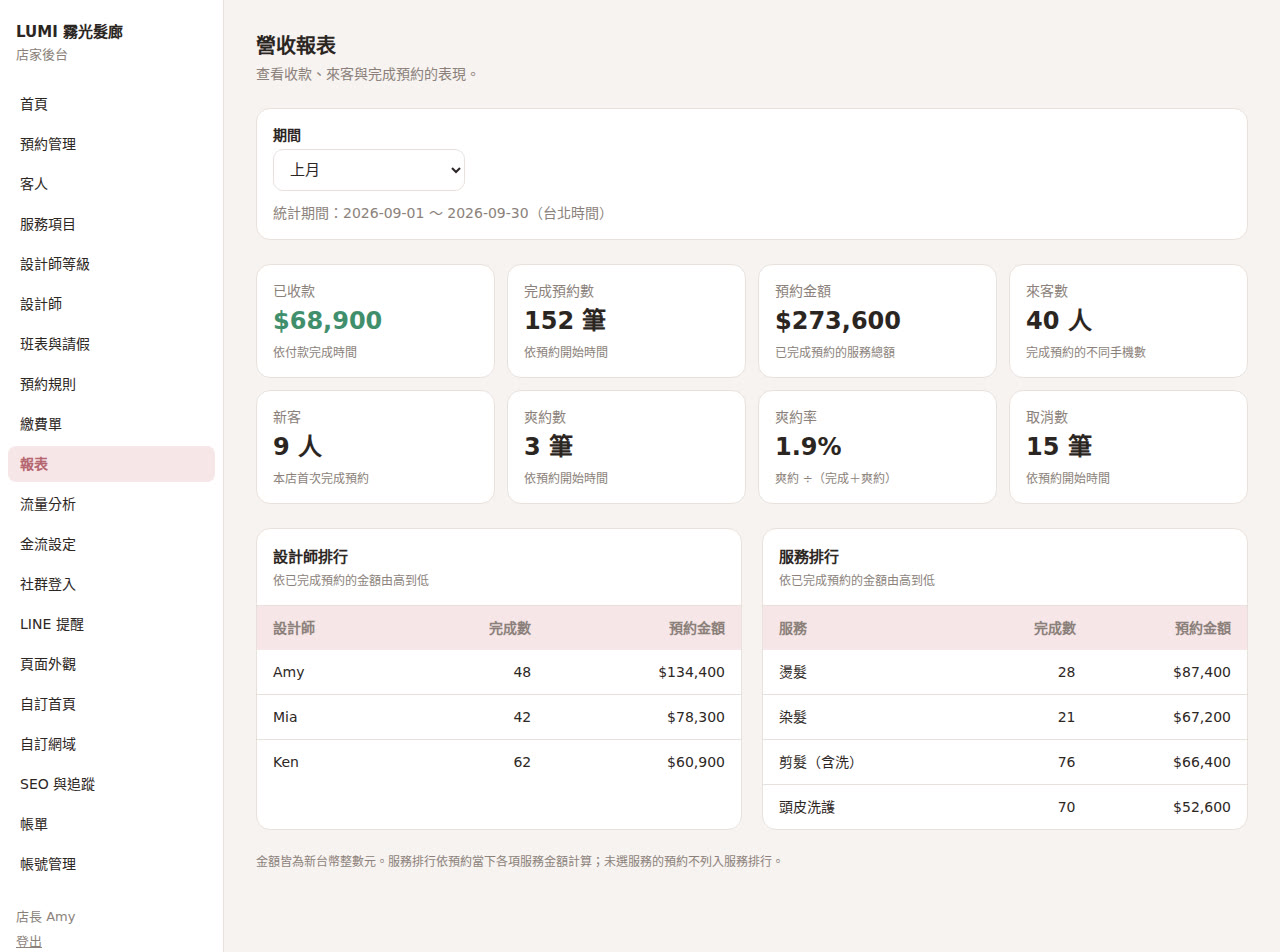Click the 152 筆 completed bookings value

[565, 321]
